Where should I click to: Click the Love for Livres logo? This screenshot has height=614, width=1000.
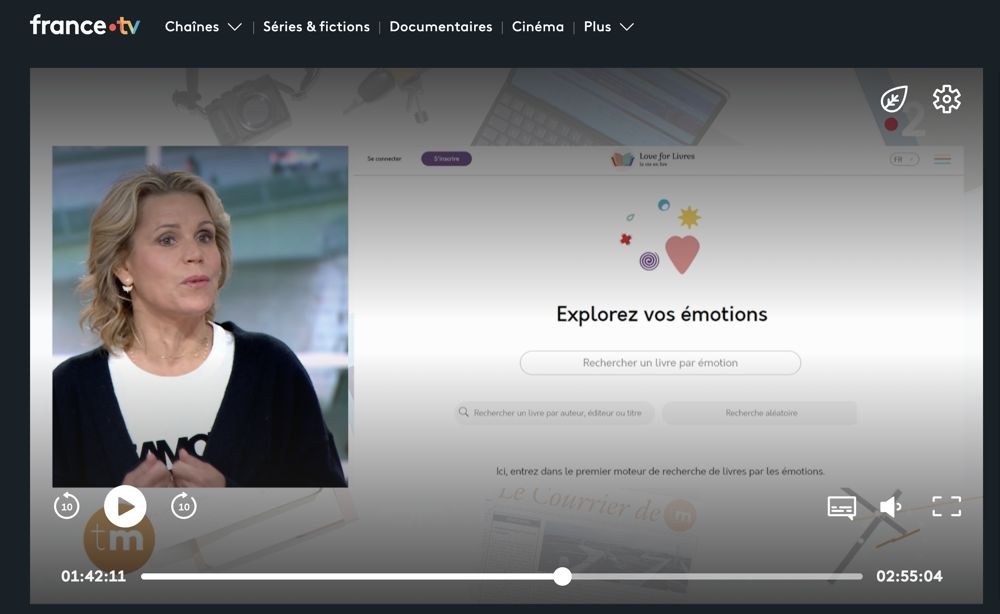pos(652,159)
